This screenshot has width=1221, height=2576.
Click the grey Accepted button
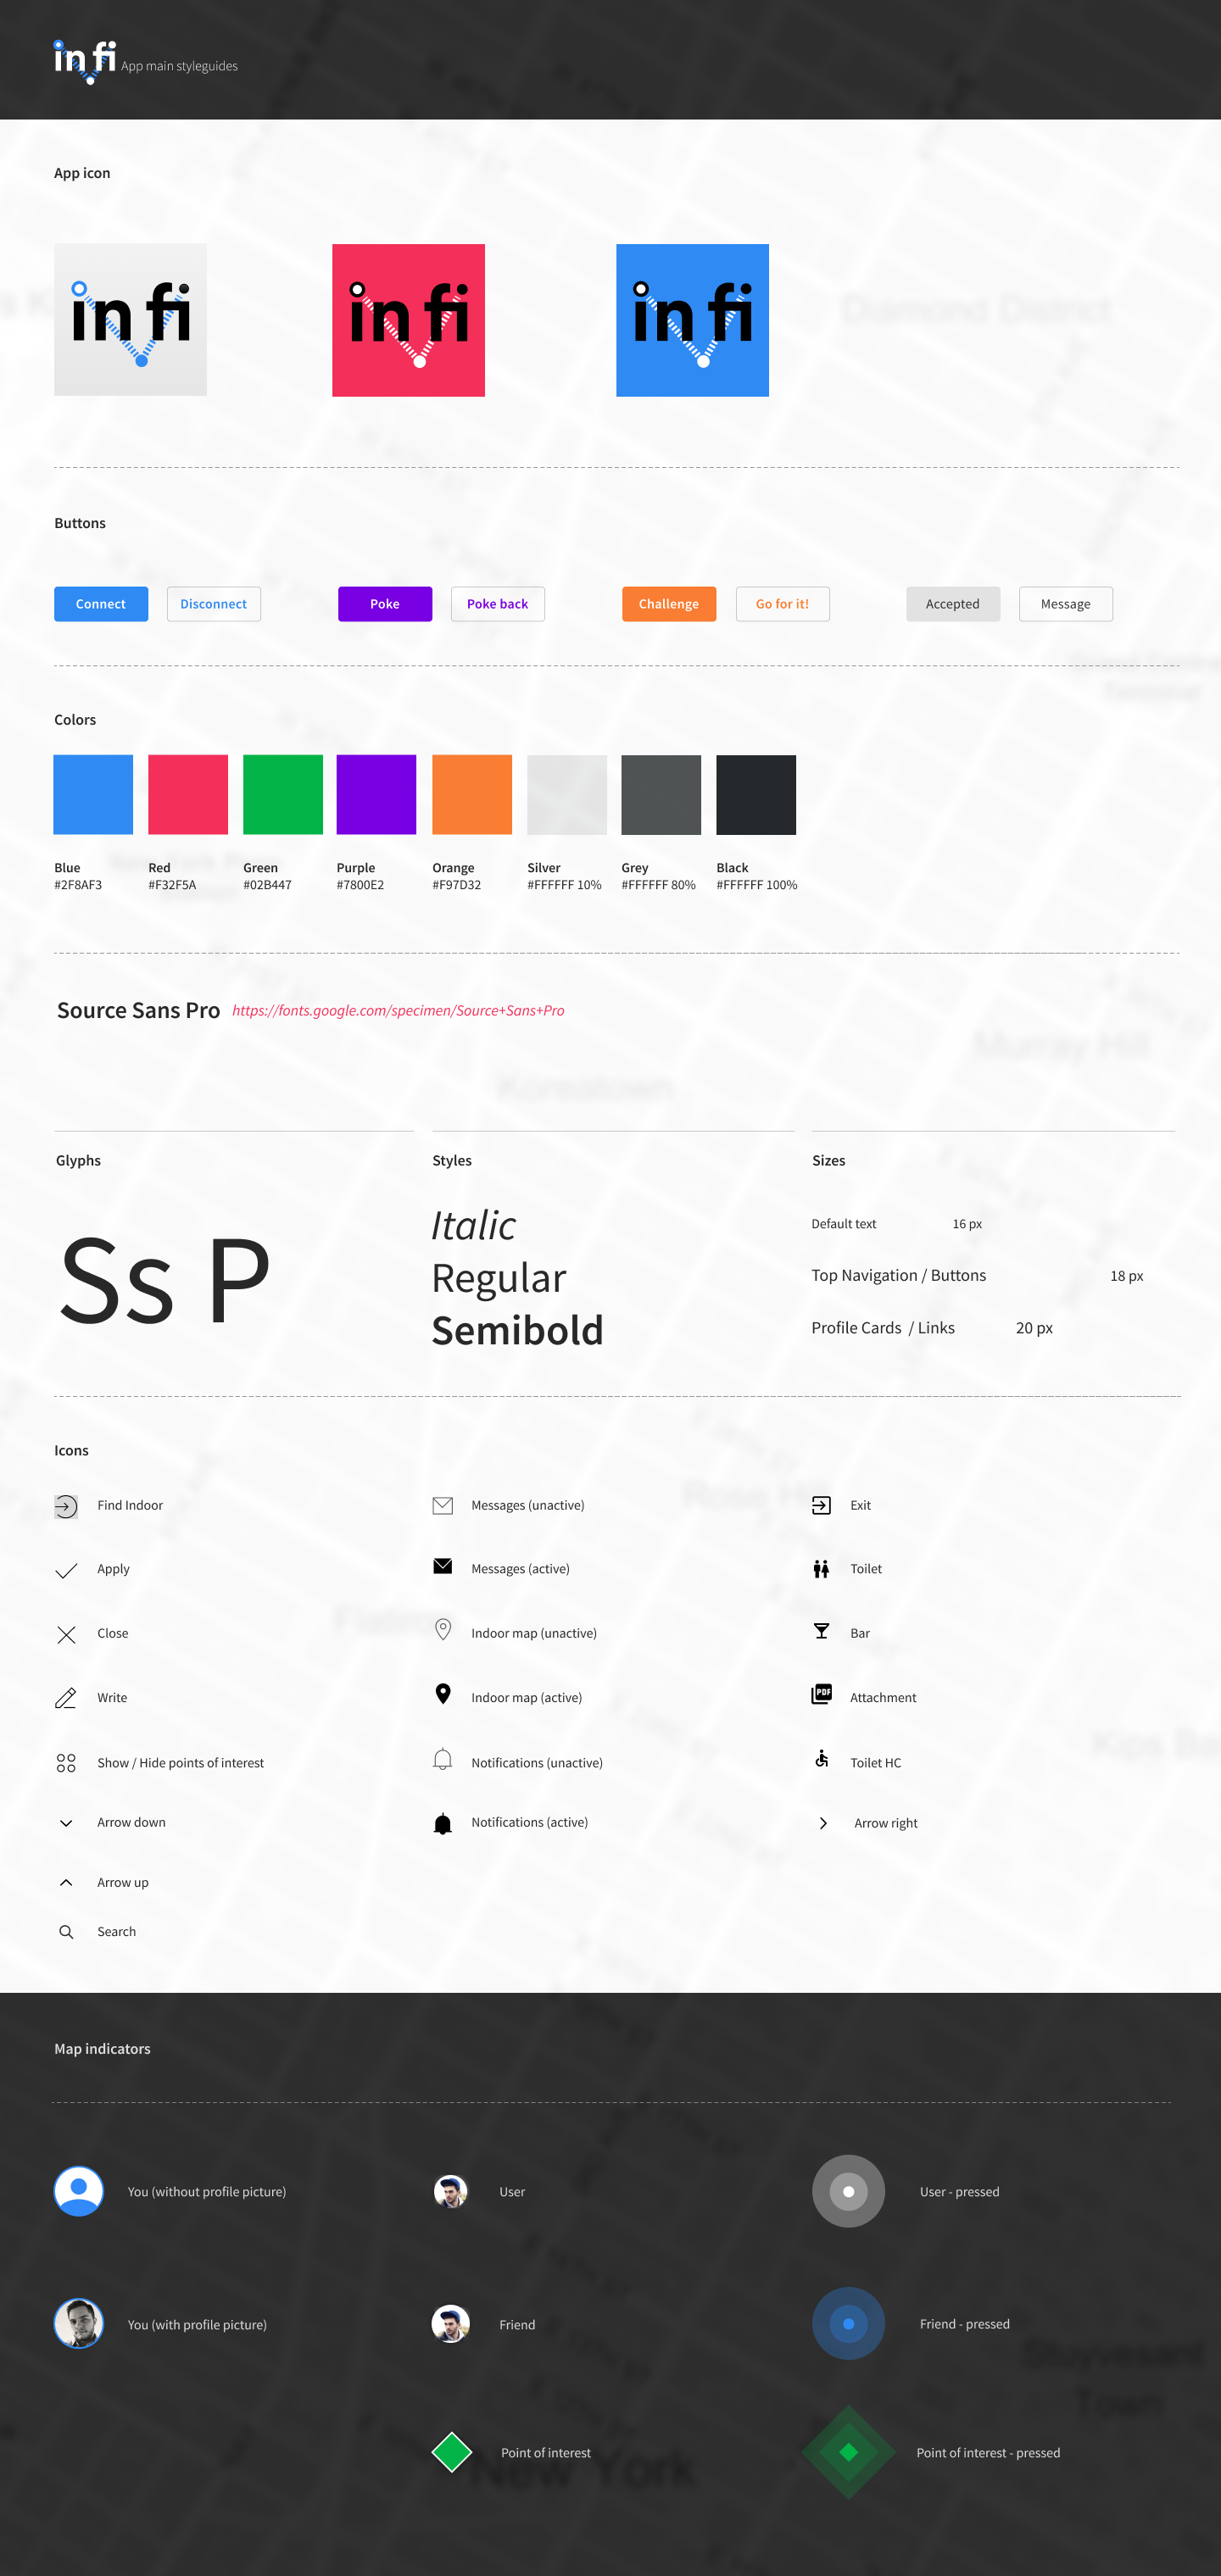click(953, 604)
